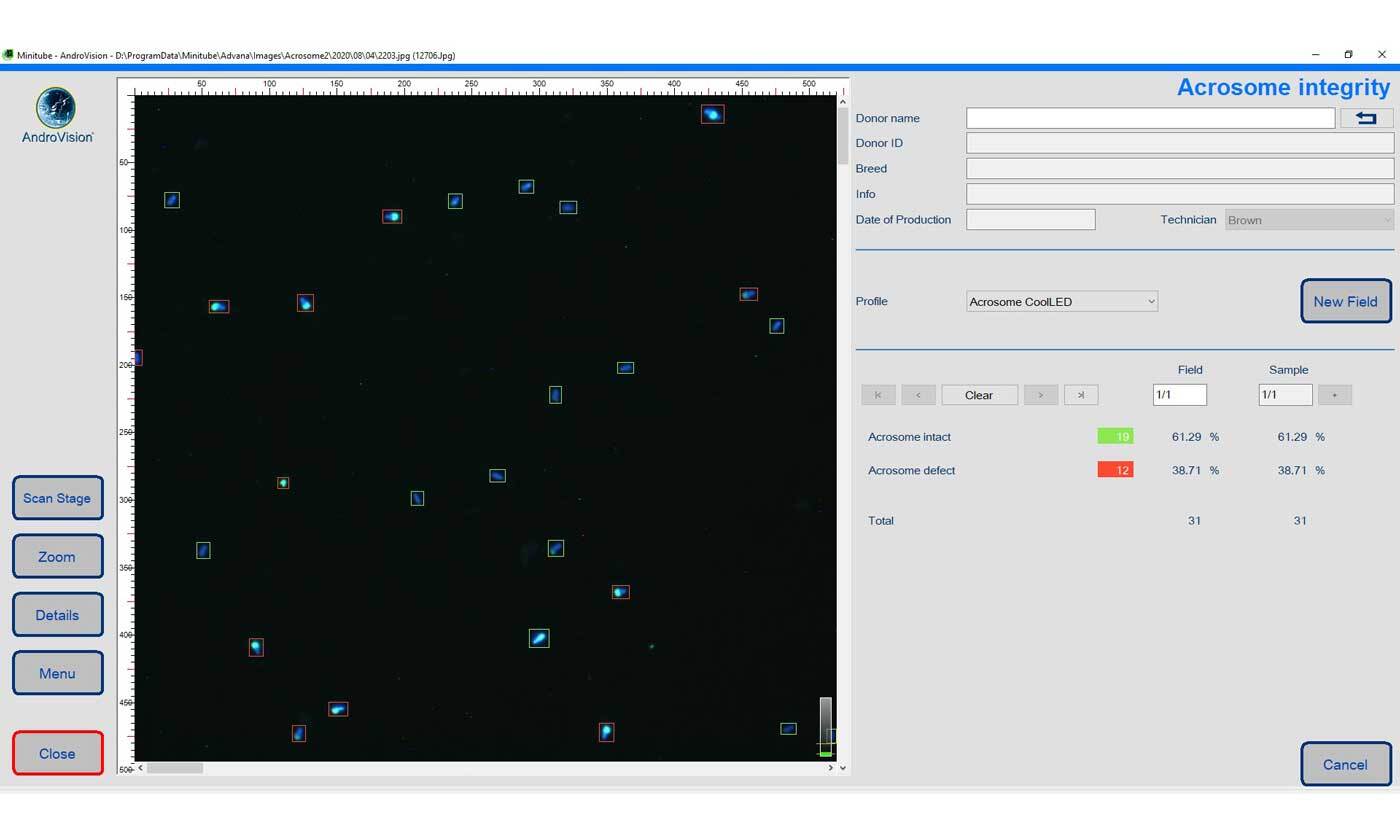The image size is (1400, 840).
Task: Click the red Acrosome defect count swatch
Action: pos(1115,470)
